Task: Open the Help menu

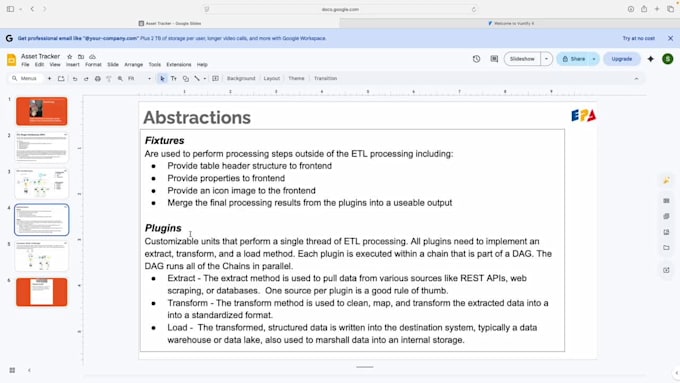Action: [202, 65]
